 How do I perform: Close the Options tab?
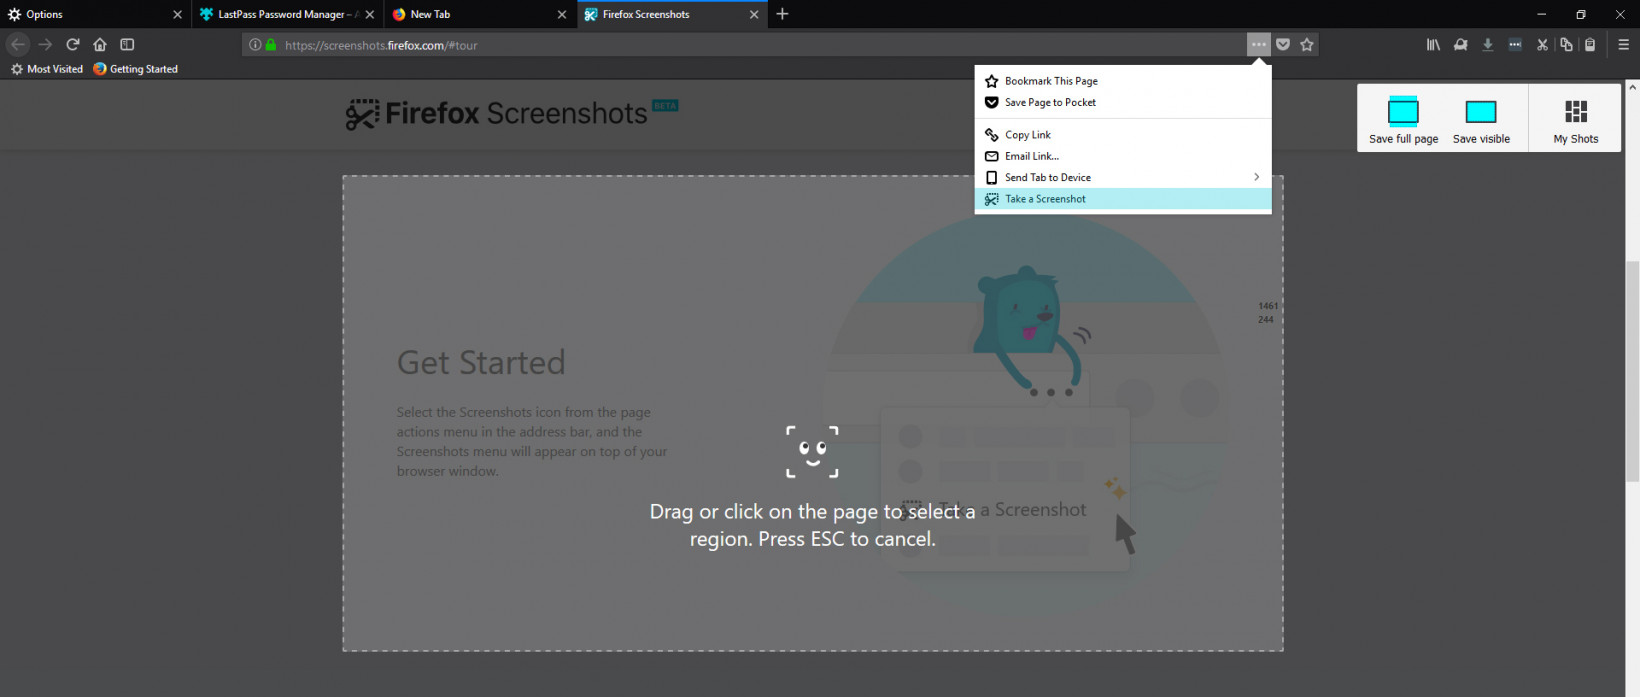point(177,14)
